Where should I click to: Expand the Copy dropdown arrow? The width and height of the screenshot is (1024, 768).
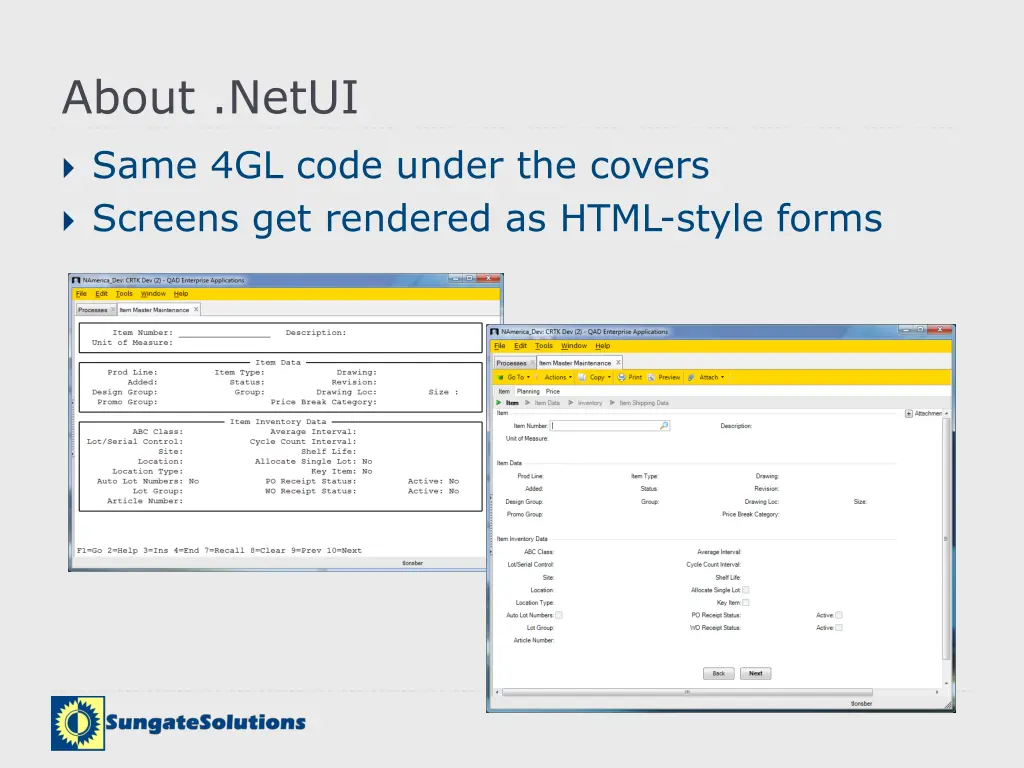[x=609, y=377]
